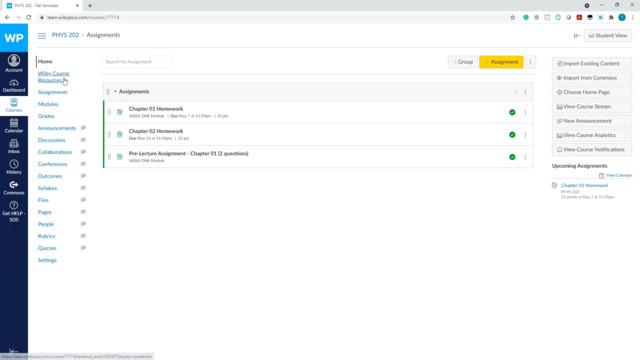The height and width of the screenshot is (360, 640).
Task: Open Announcements in course navigation
Action: pyautogui.click(x=57, y=128)
